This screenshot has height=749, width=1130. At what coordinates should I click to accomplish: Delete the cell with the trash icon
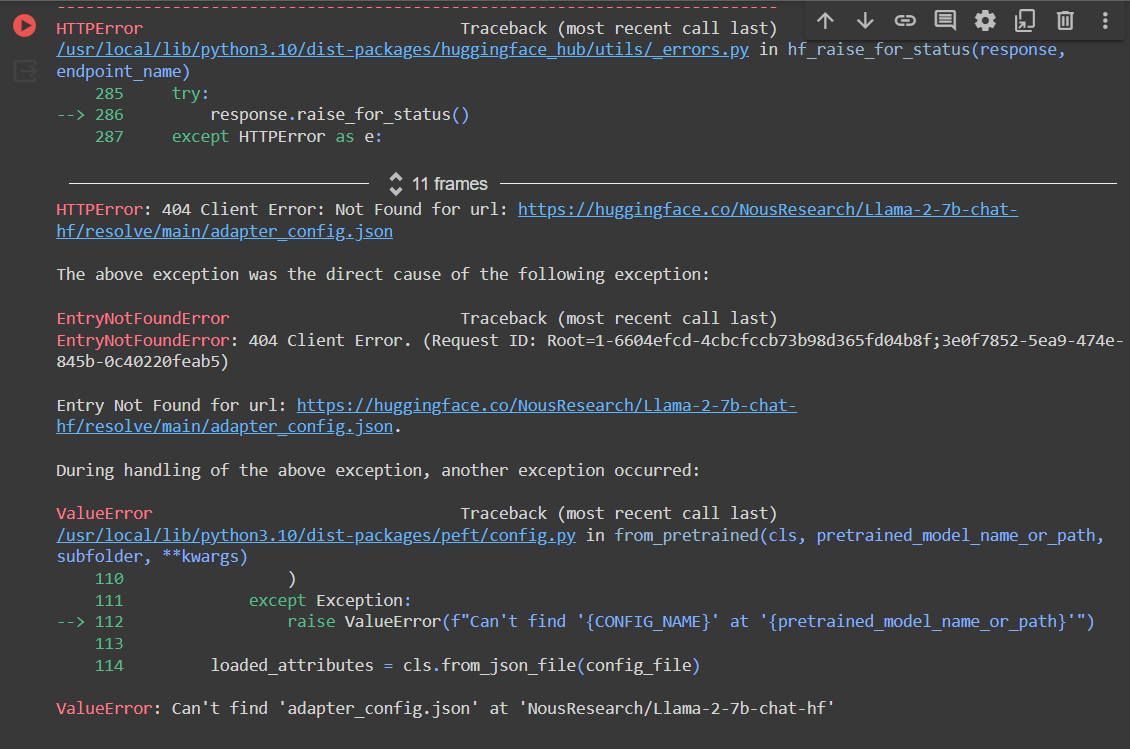point(1064,20)
